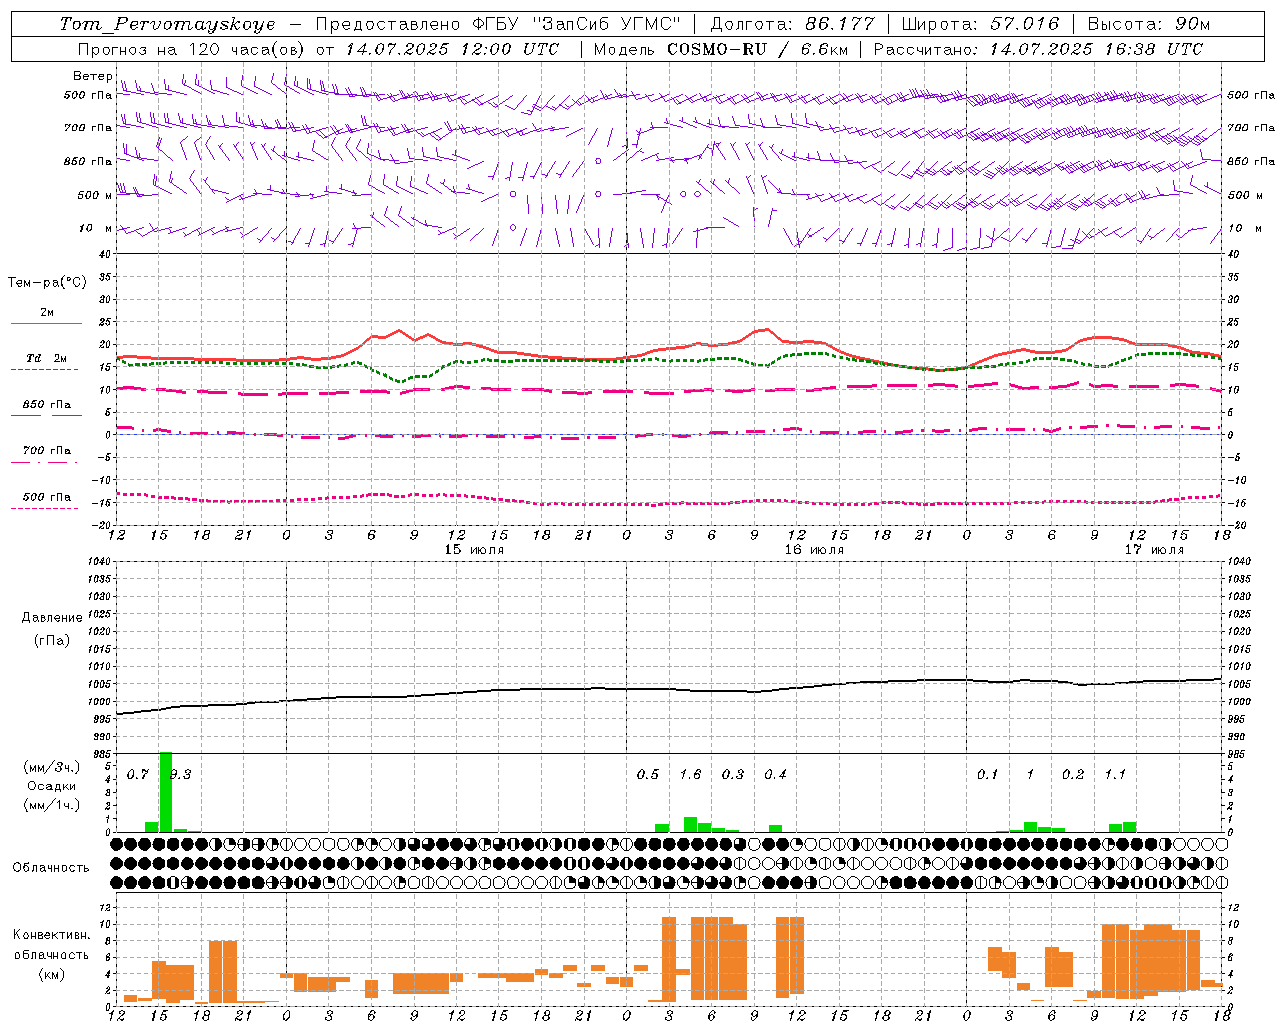Click the Давление pressure panel label
1280x1024 pixels.
52,618
